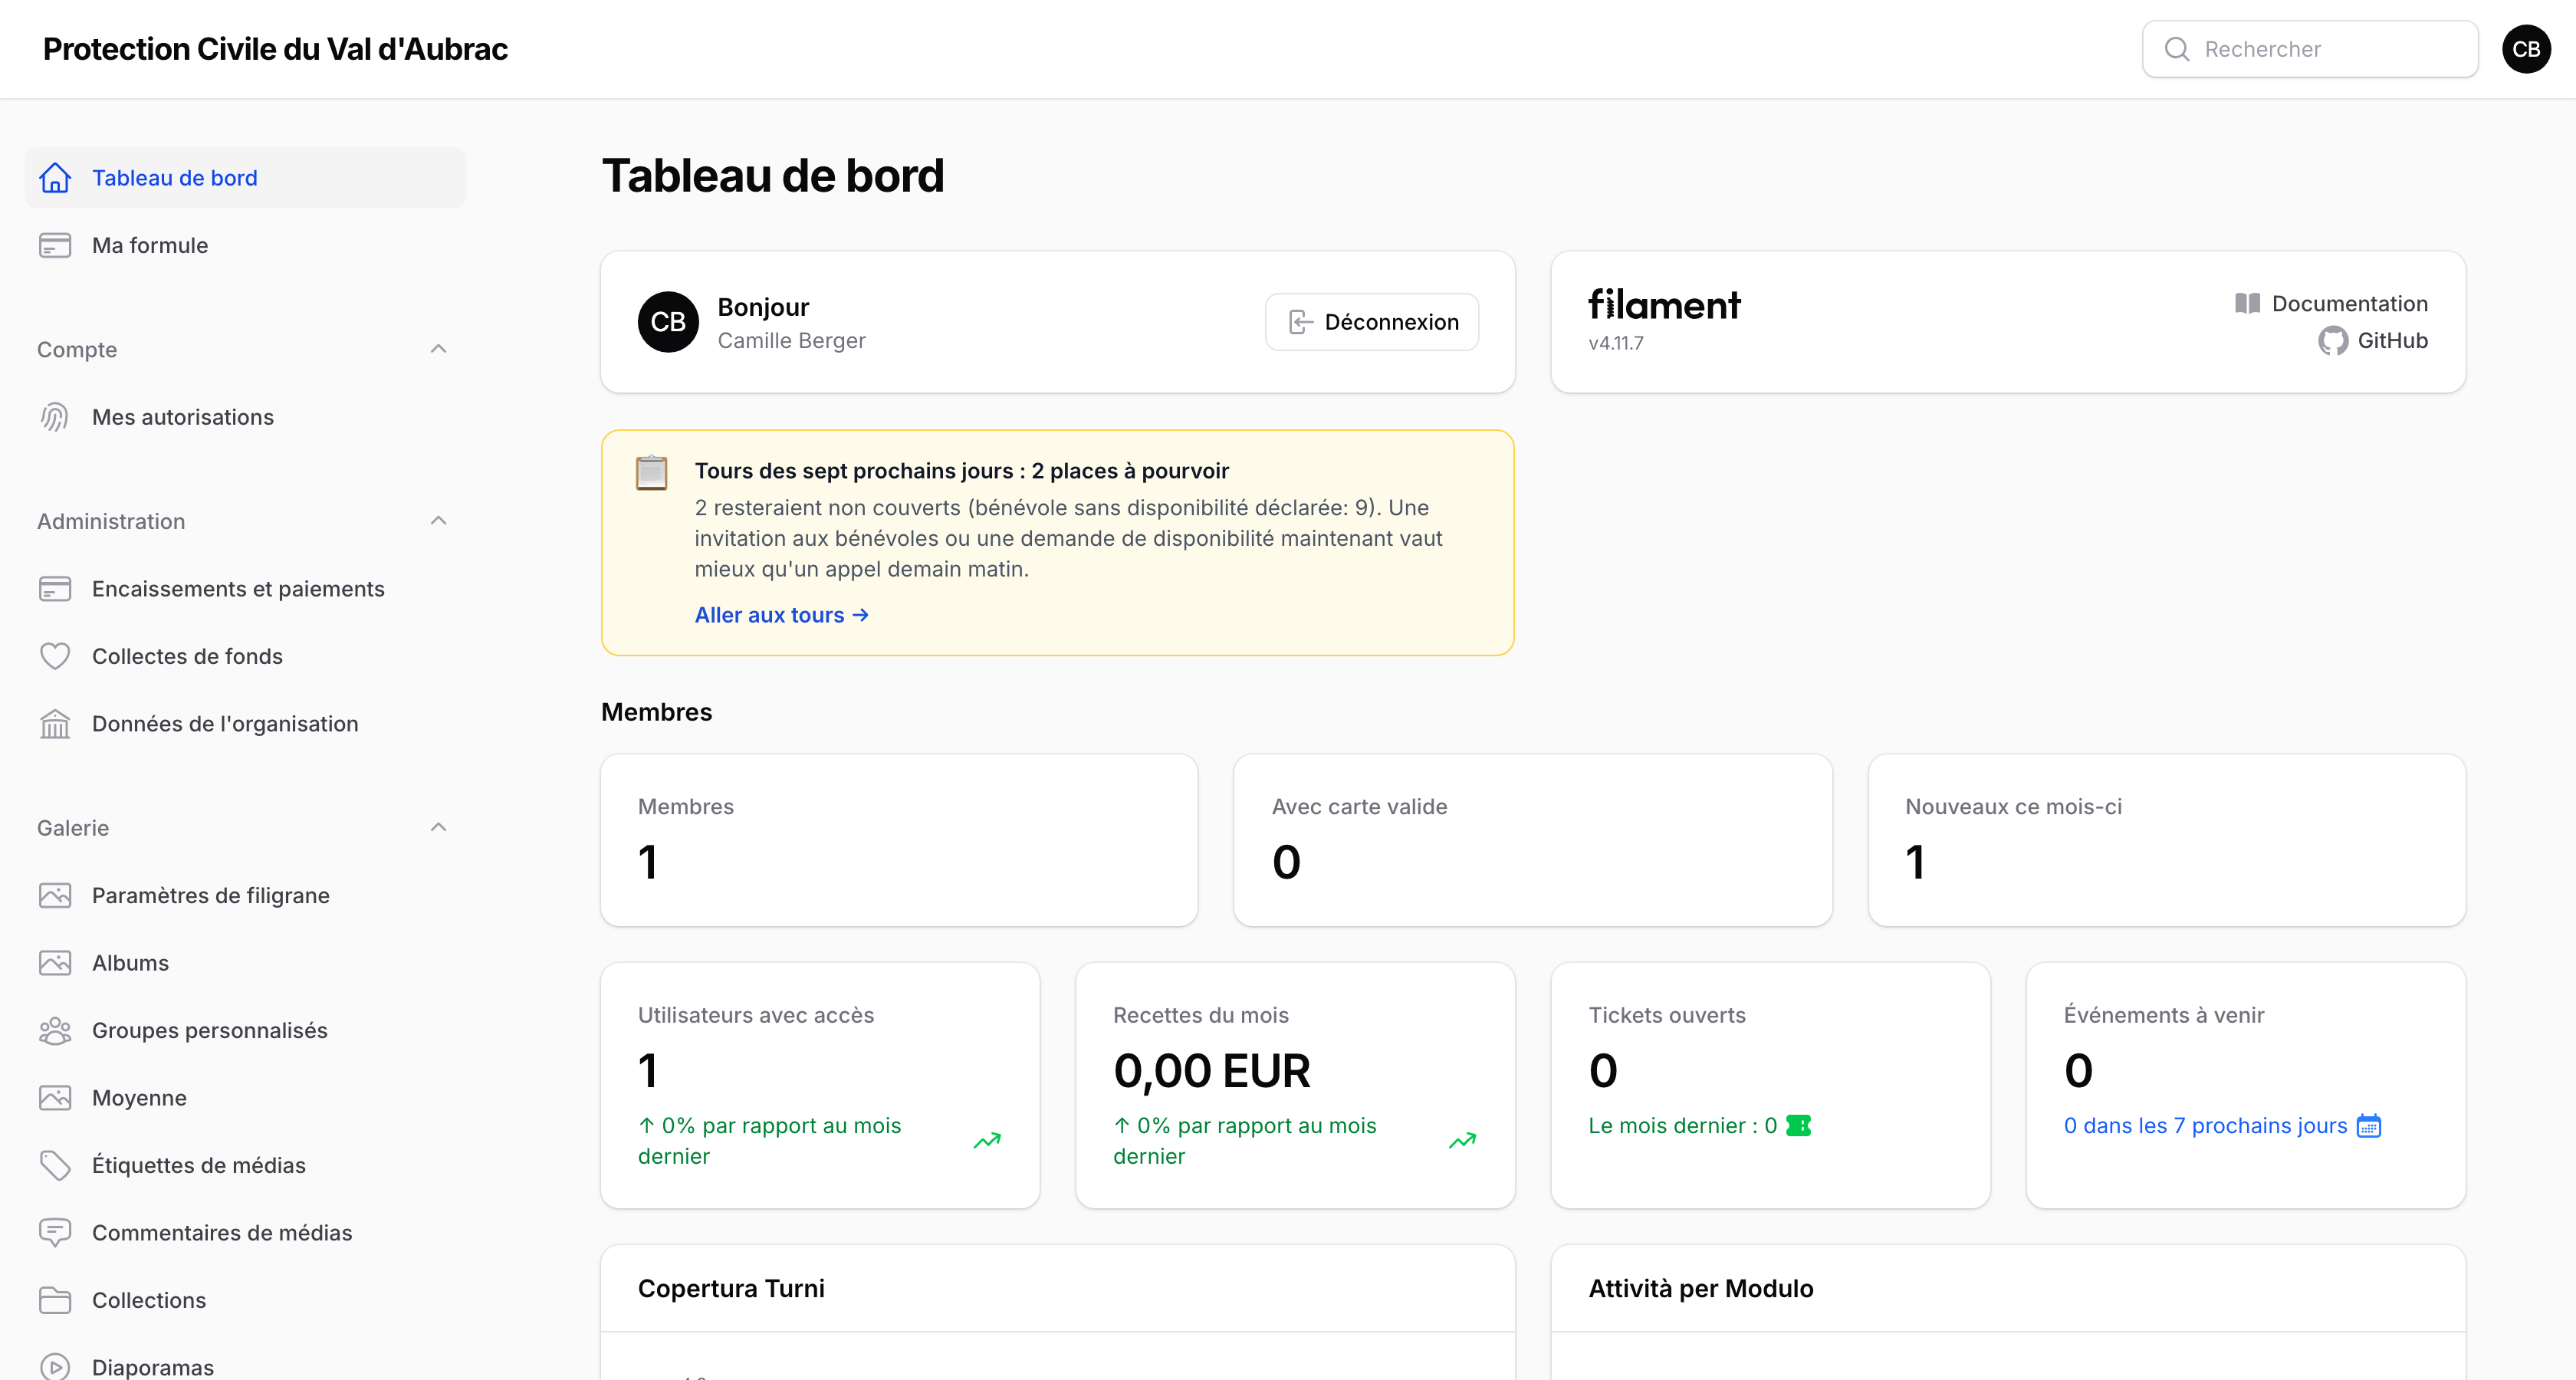Collapse the Administration sidebar group

click(x=438, y=521)
